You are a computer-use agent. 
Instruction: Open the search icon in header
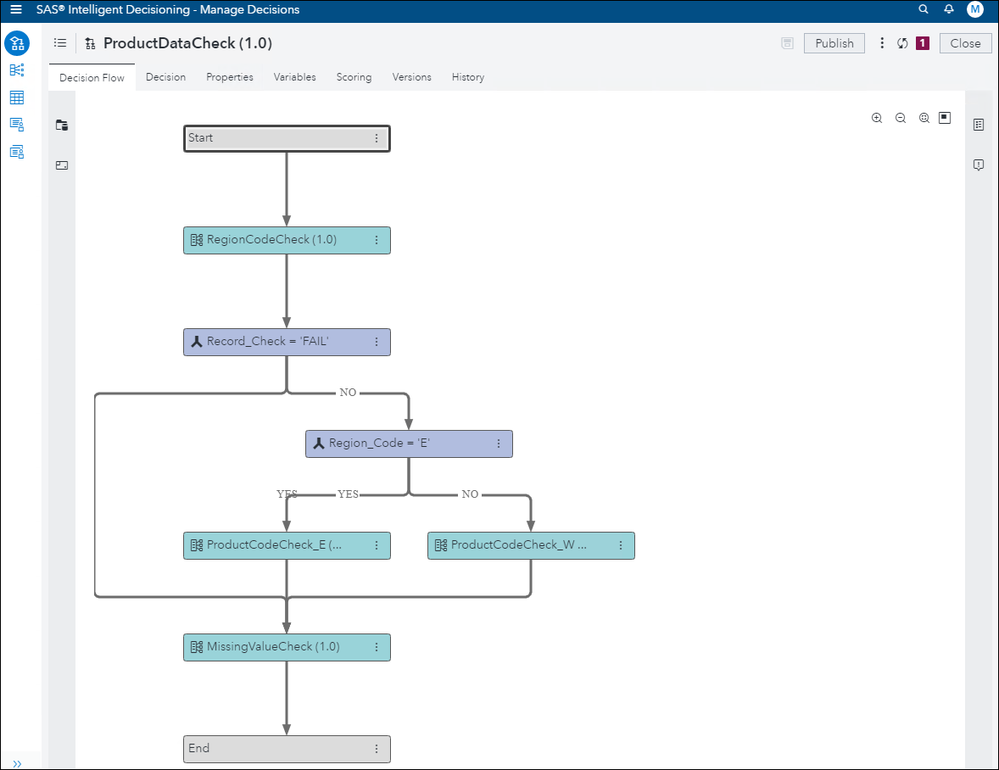[923, 9]
